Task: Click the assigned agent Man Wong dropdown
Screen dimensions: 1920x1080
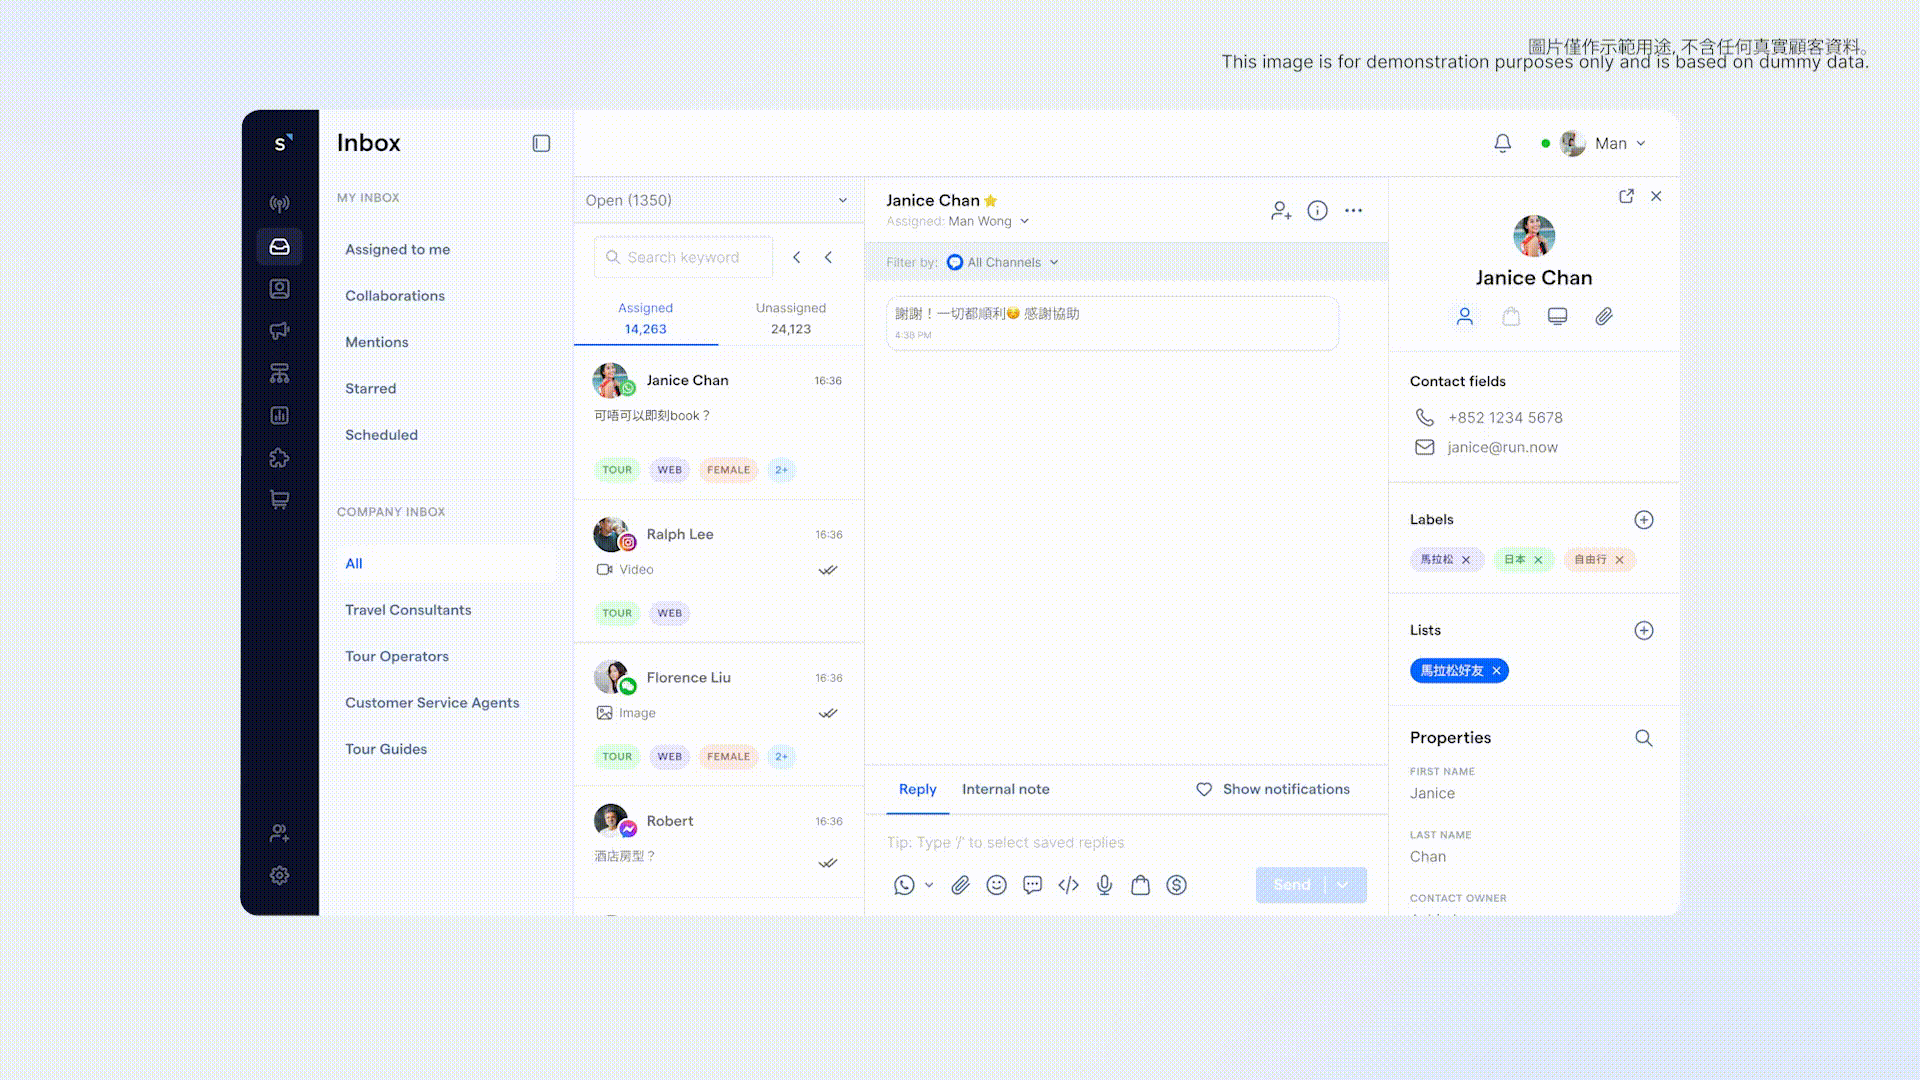Action: pos(988,220)
